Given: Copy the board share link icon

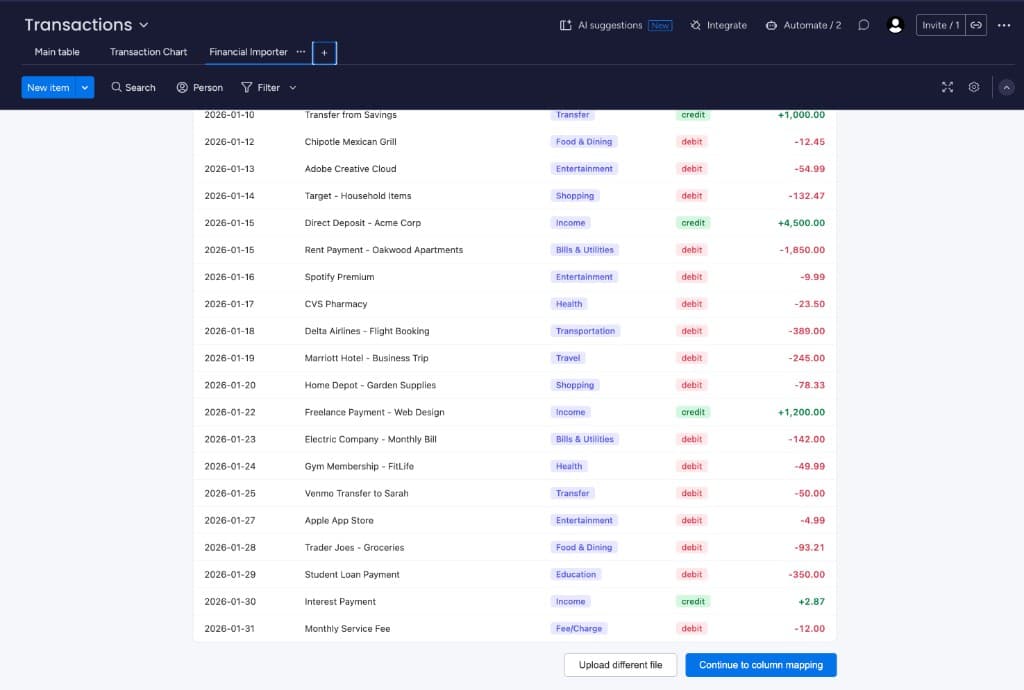Looking at the screenshot, I should (978, 25).
